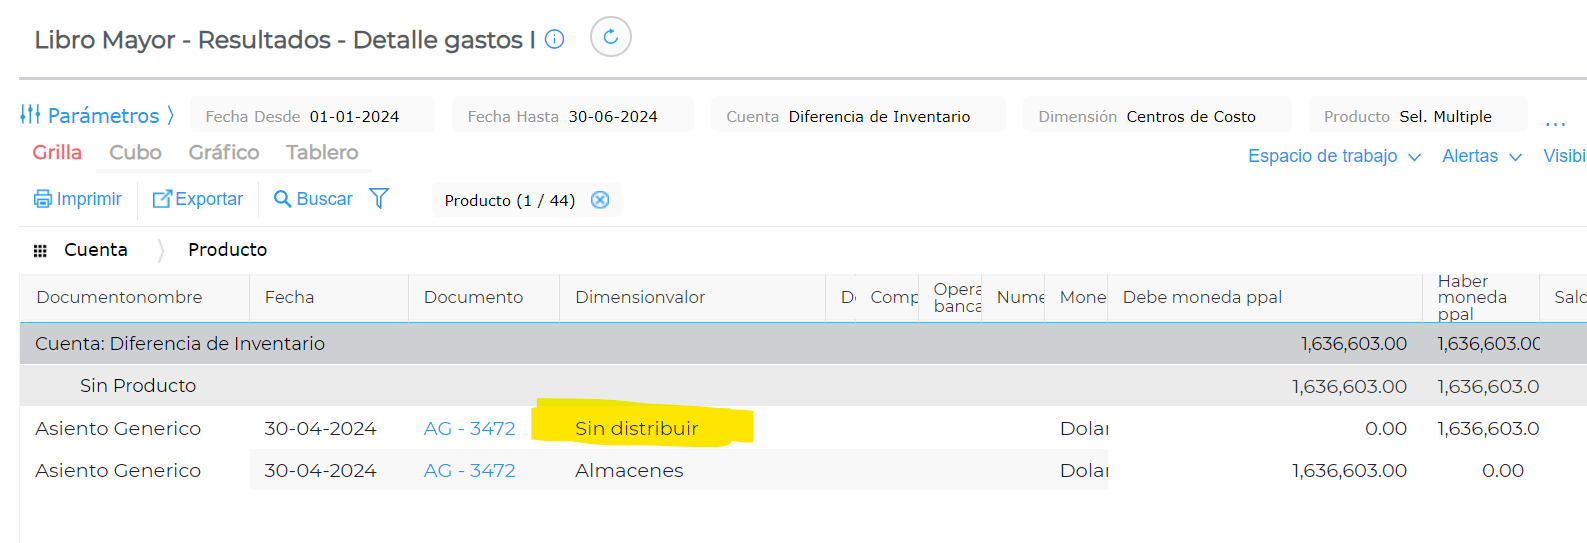Click the refresh report icon
Viewport: 1587px width, 543px height.
tap(610, 38)
